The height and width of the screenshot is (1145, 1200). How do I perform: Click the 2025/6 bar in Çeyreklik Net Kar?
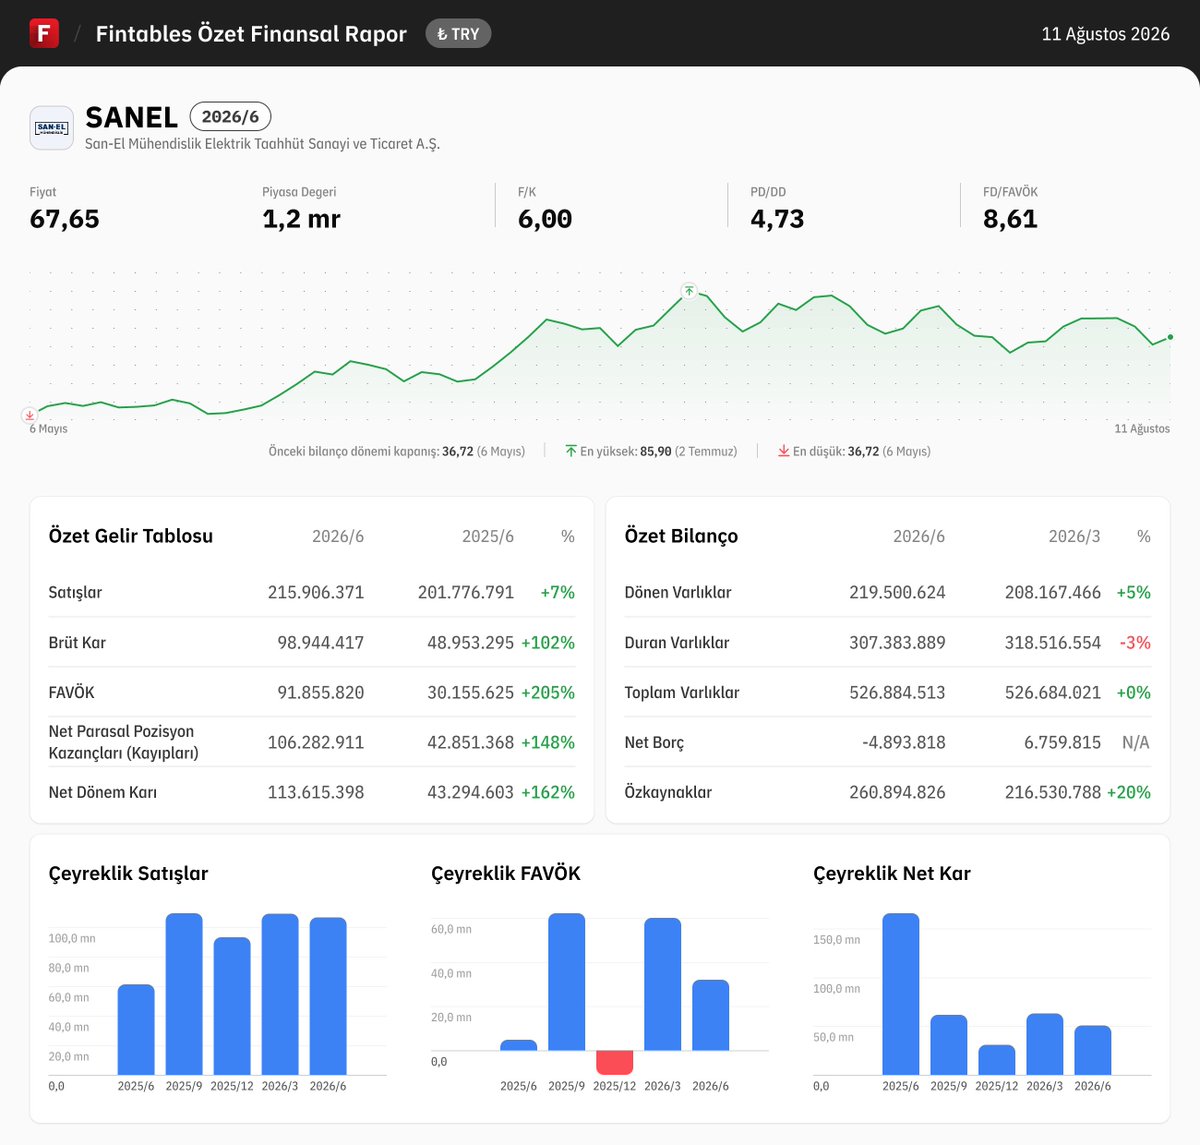coord(901,994)
